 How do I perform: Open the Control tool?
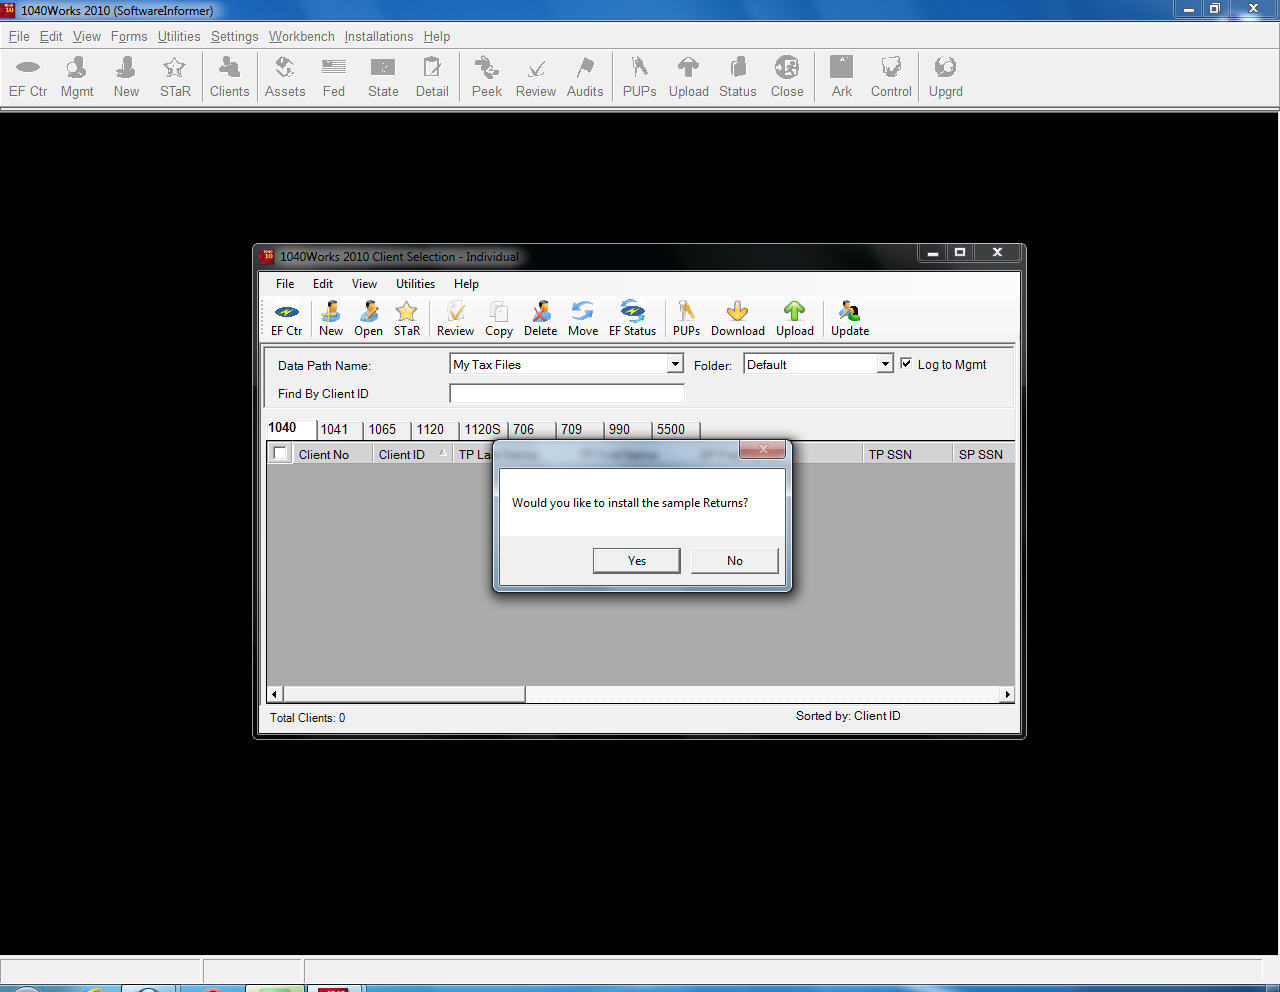(891, 77)
